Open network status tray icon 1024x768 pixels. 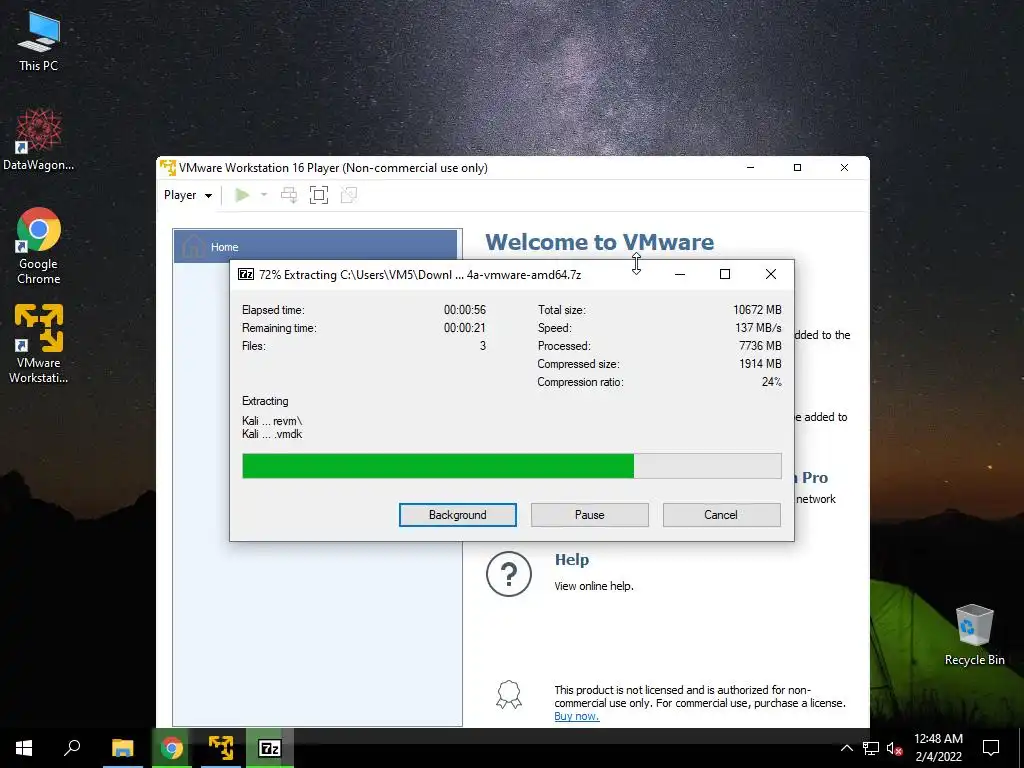click(871, 748)
